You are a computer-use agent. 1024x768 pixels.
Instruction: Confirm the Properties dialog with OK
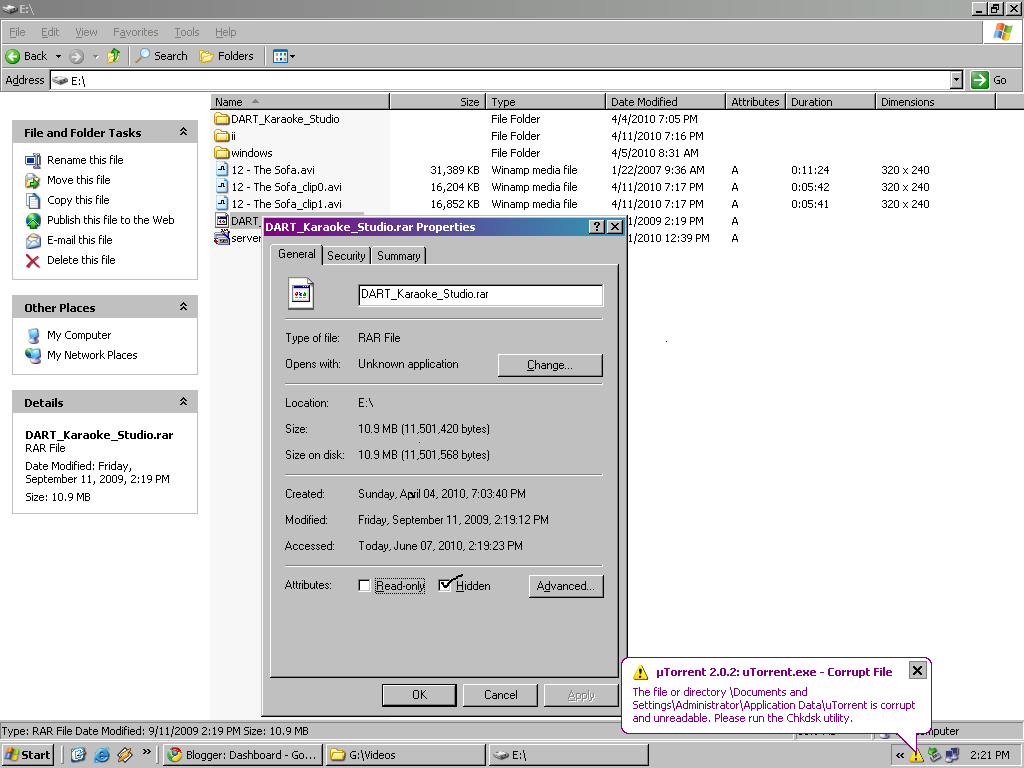point(419,695)
